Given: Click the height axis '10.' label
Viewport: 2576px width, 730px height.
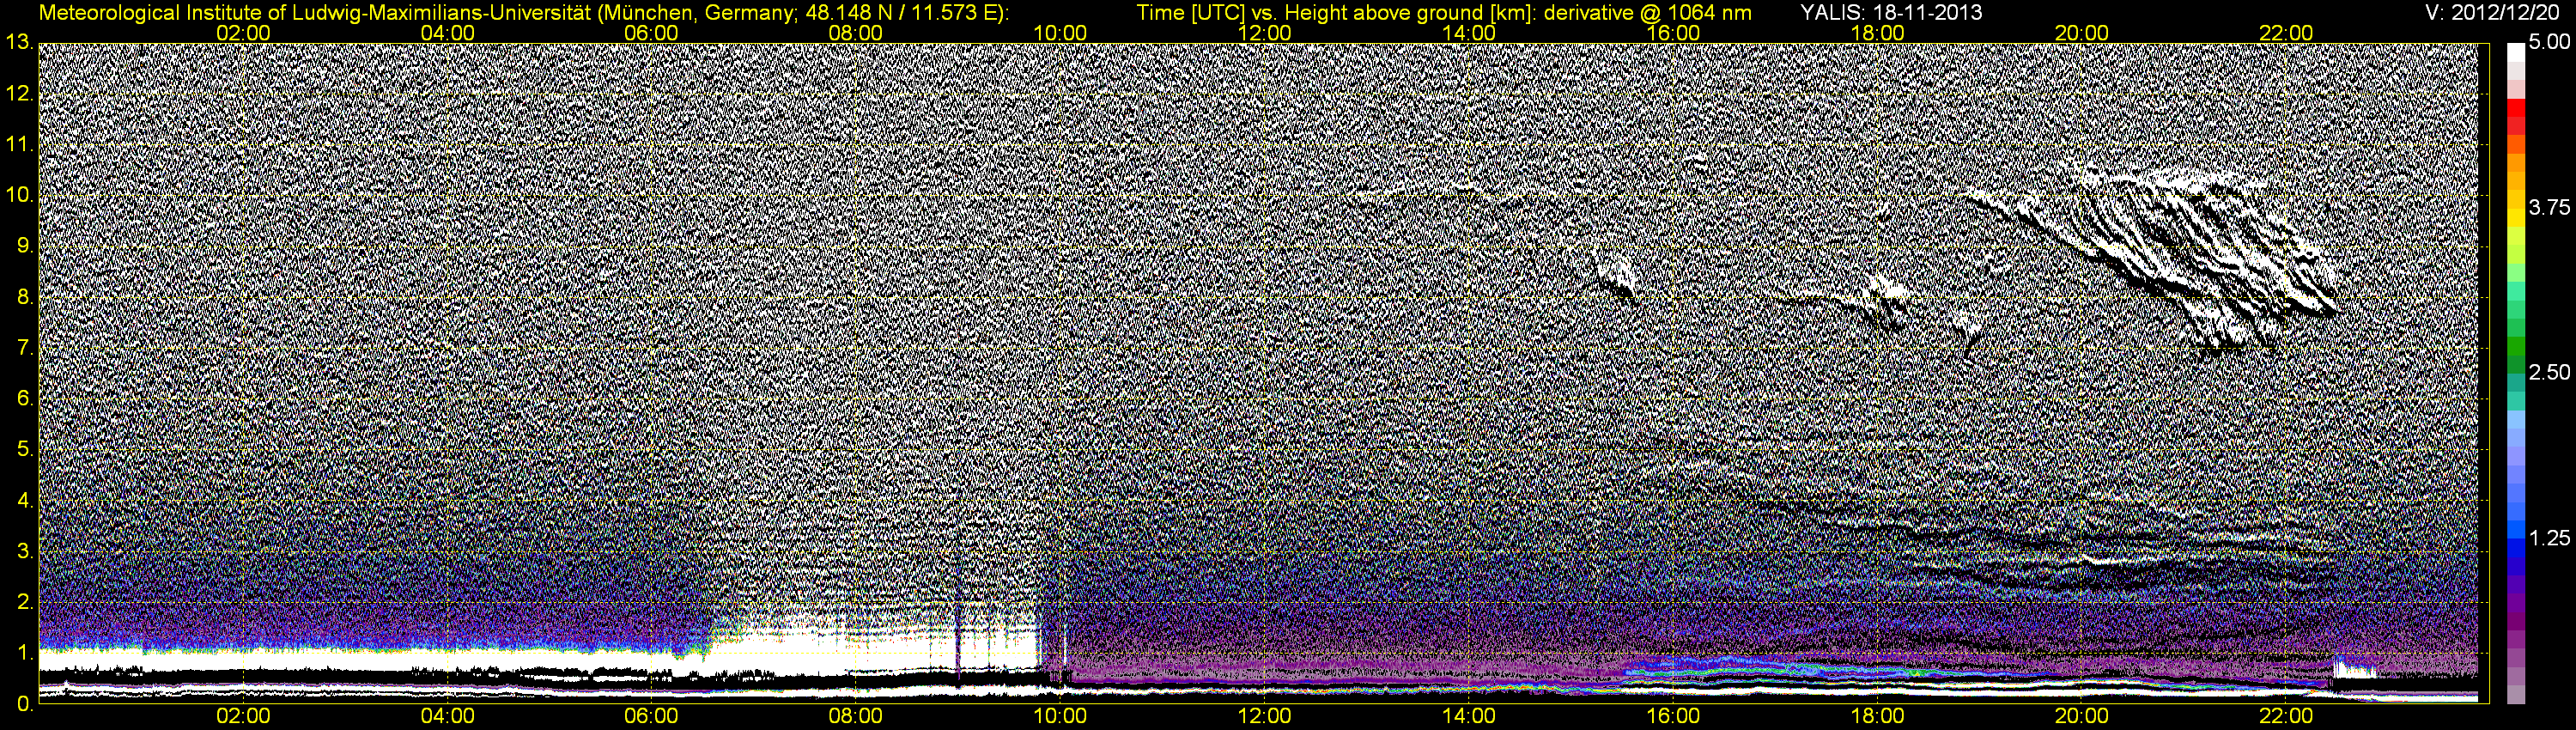Looking at the screenshot, I should tap(19, 196).
